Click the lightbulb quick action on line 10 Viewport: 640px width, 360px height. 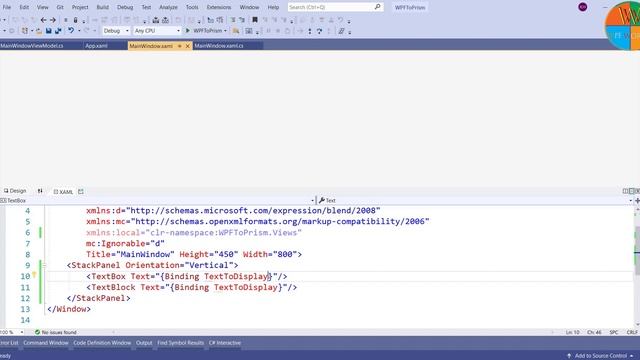tap(34, 276)
